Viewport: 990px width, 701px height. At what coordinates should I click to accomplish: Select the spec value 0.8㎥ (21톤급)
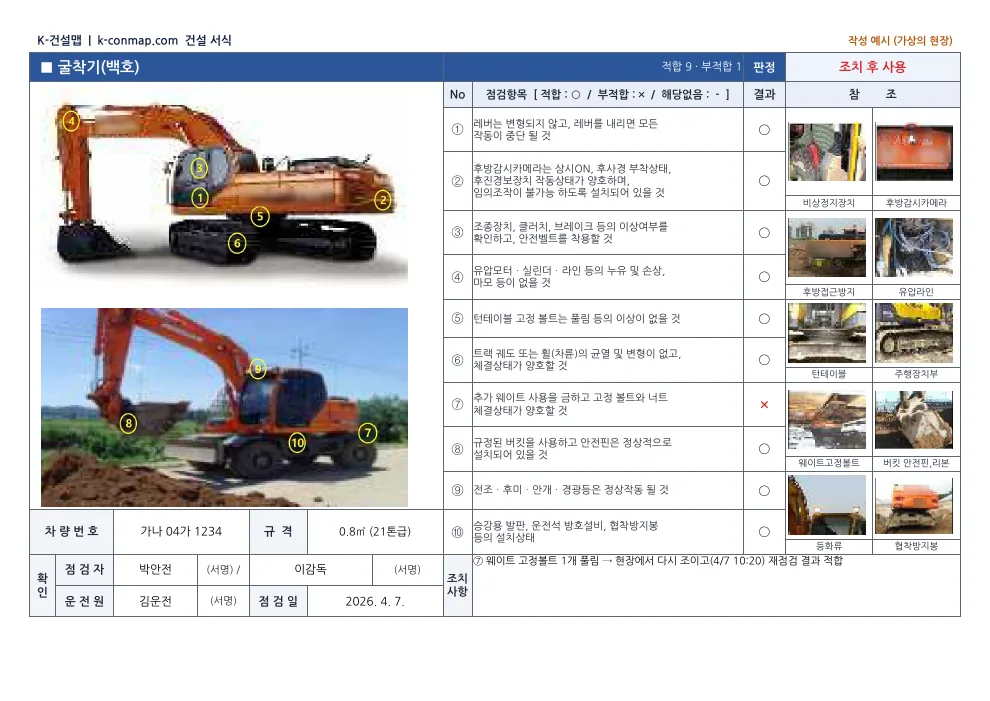pos(375,532)
